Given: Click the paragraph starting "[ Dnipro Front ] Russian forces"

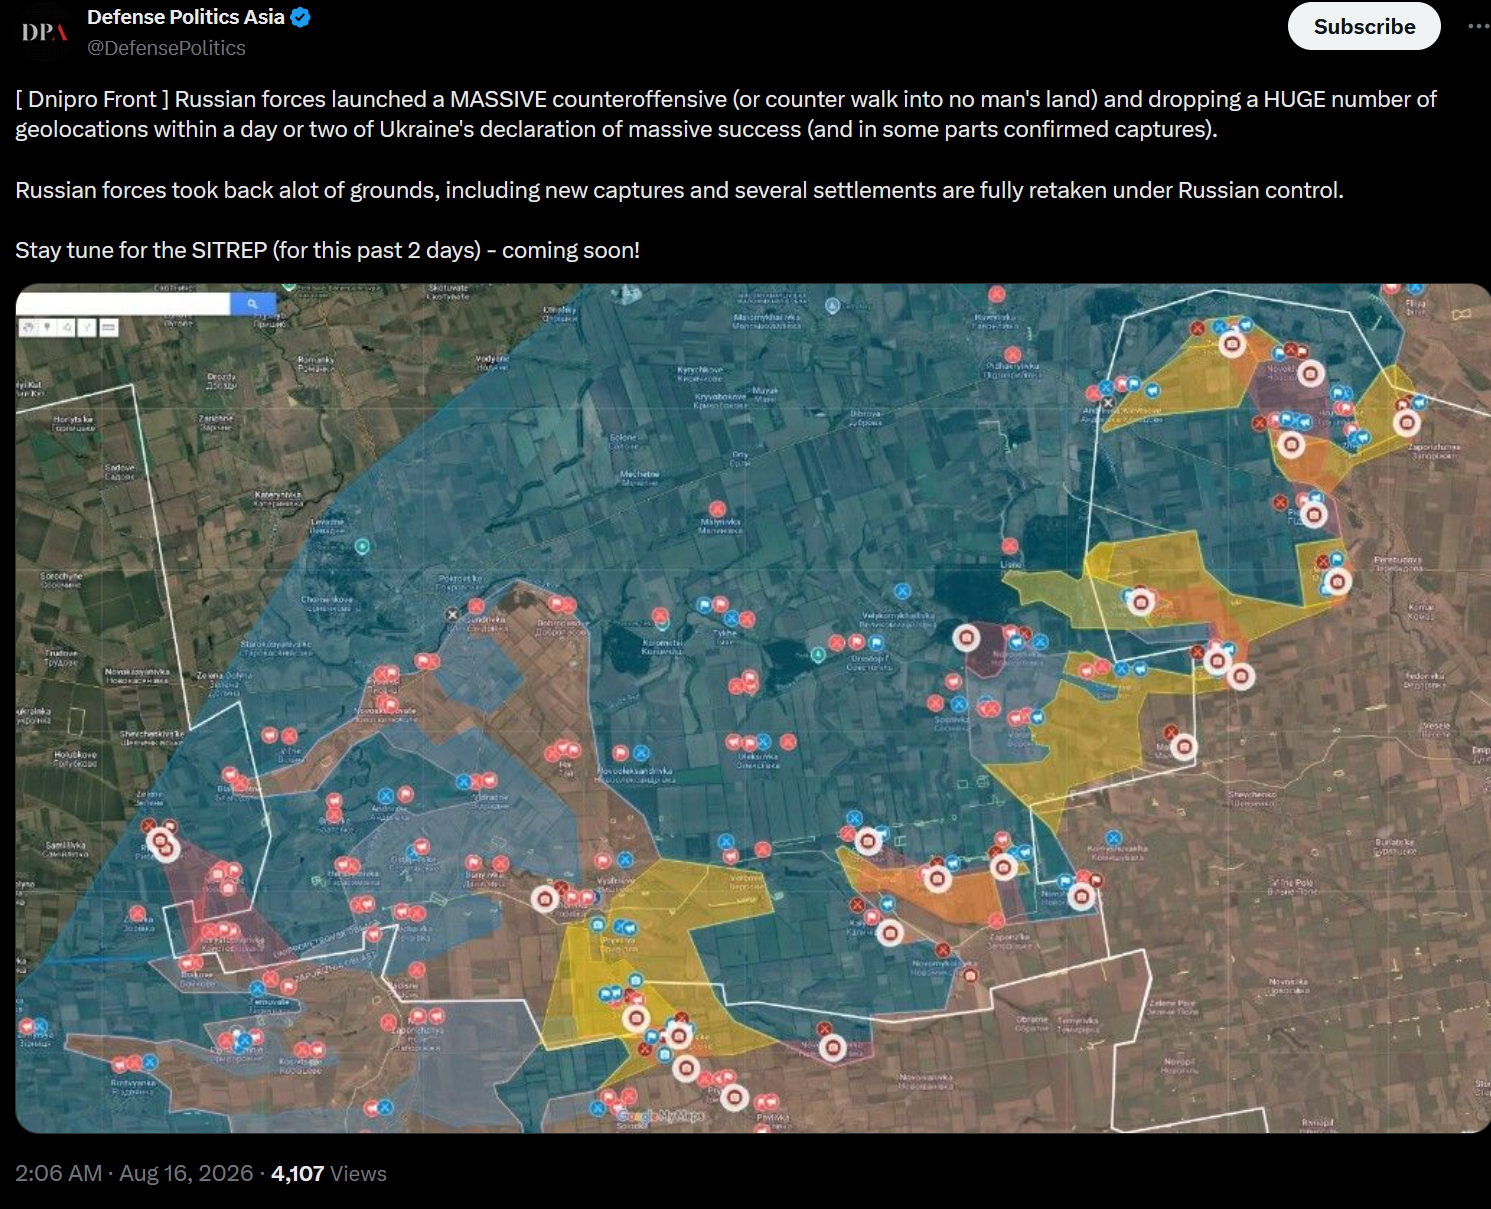Looking at the screenshot, I should click(726, 114).
